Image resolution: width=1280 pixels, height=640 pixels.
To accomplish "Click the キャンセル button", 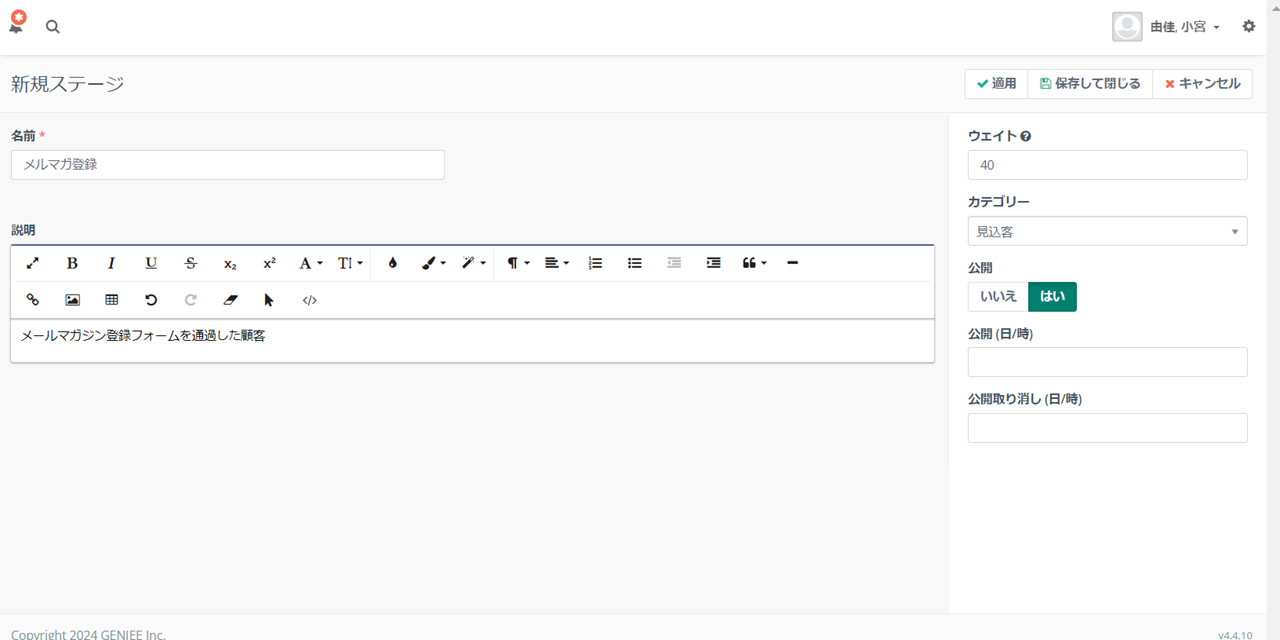I will 1202,84.
